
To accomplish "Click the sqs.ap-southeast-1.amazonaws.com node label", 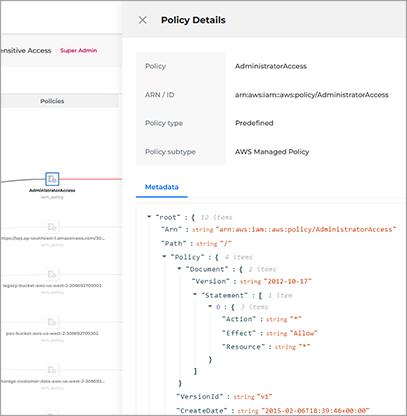I will [52, 238].
